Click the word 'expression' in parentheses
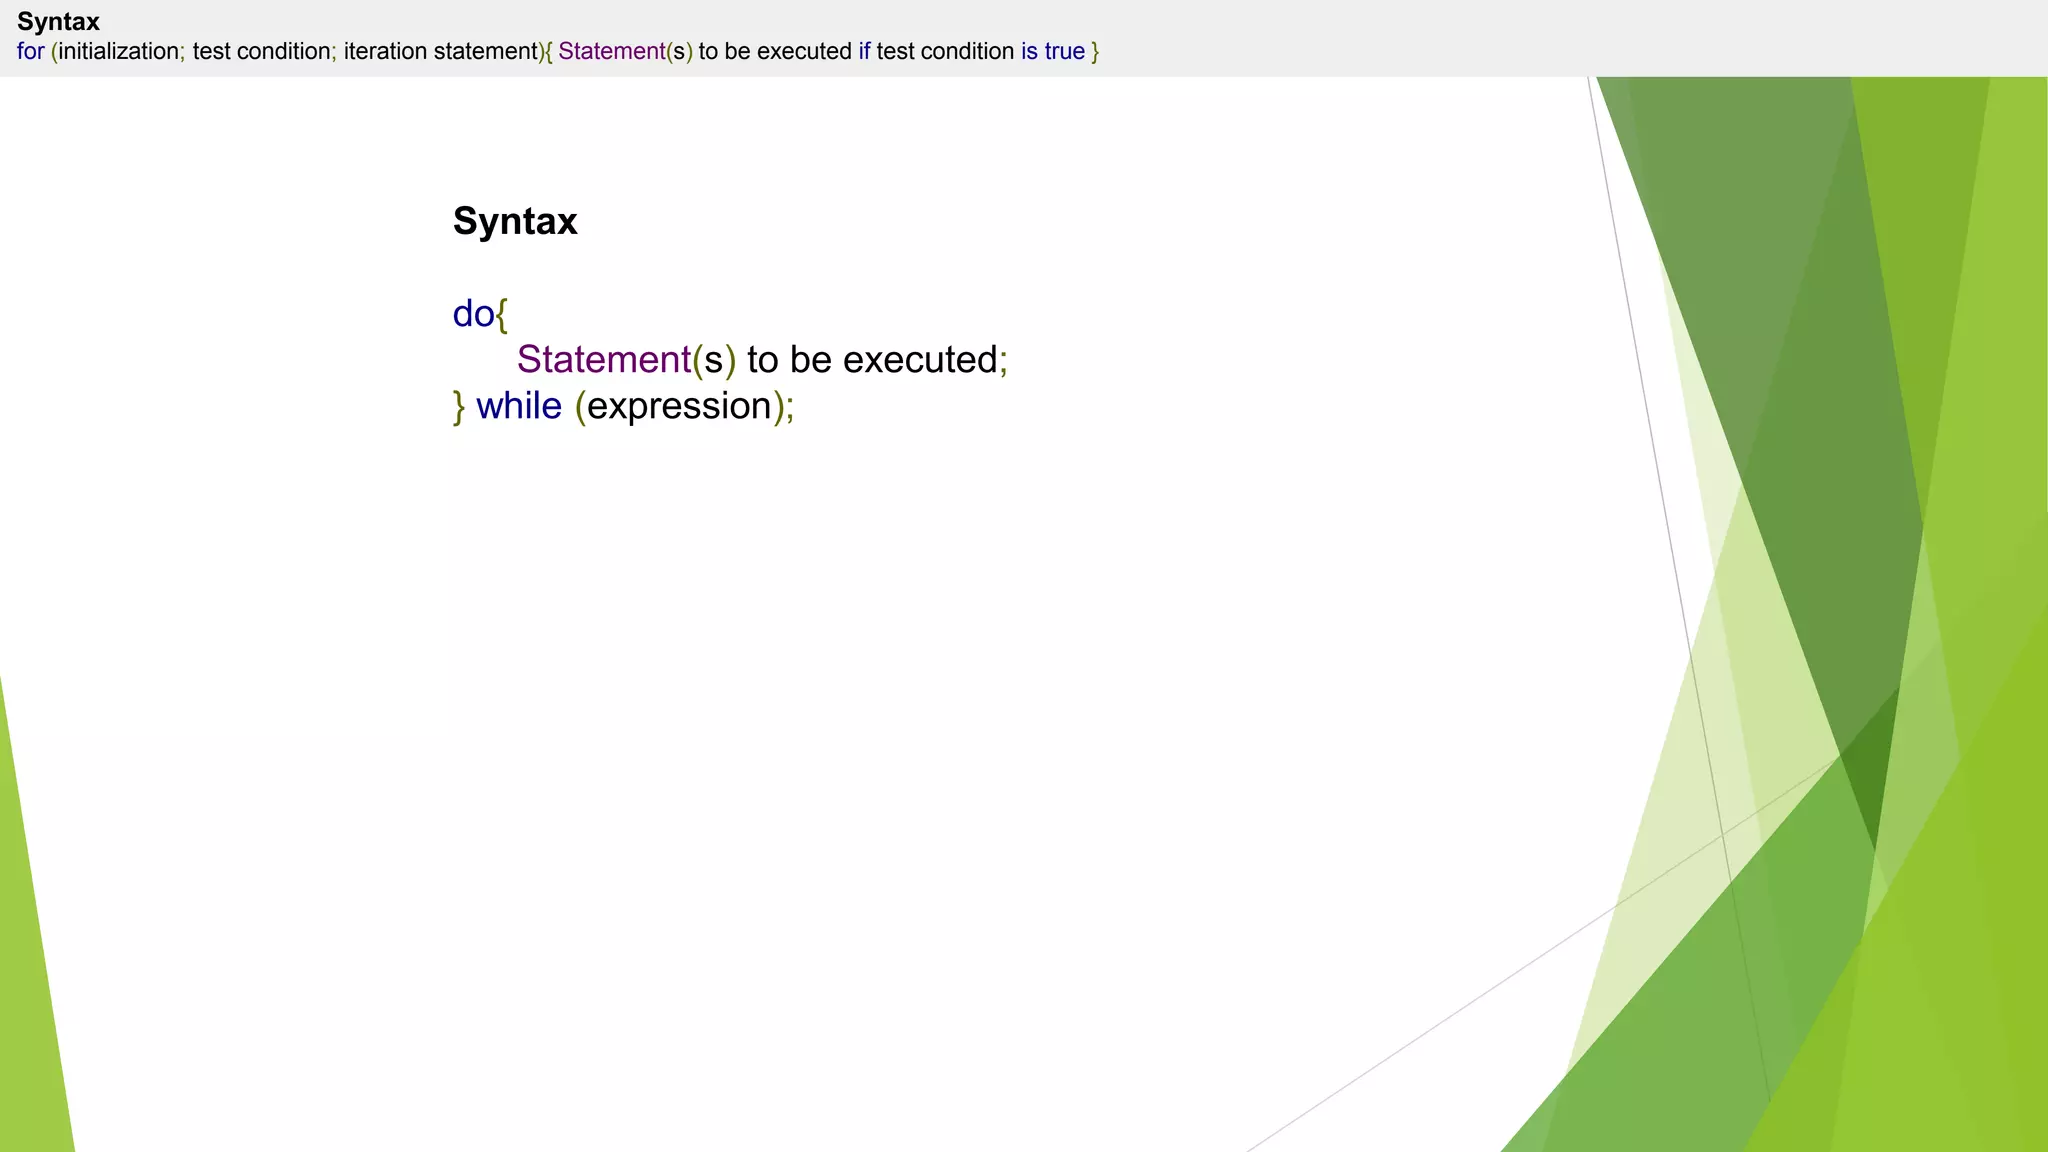Image resolution: width=2048 pixels, height=1152 pixels. (679, 406)
